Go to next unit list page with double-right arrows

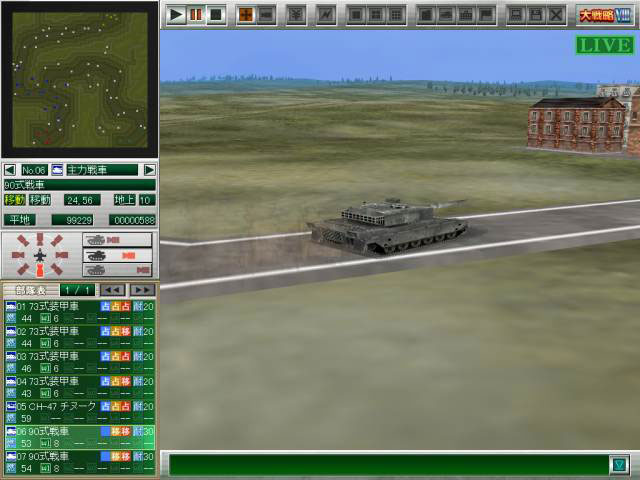(x=143, y=290)
